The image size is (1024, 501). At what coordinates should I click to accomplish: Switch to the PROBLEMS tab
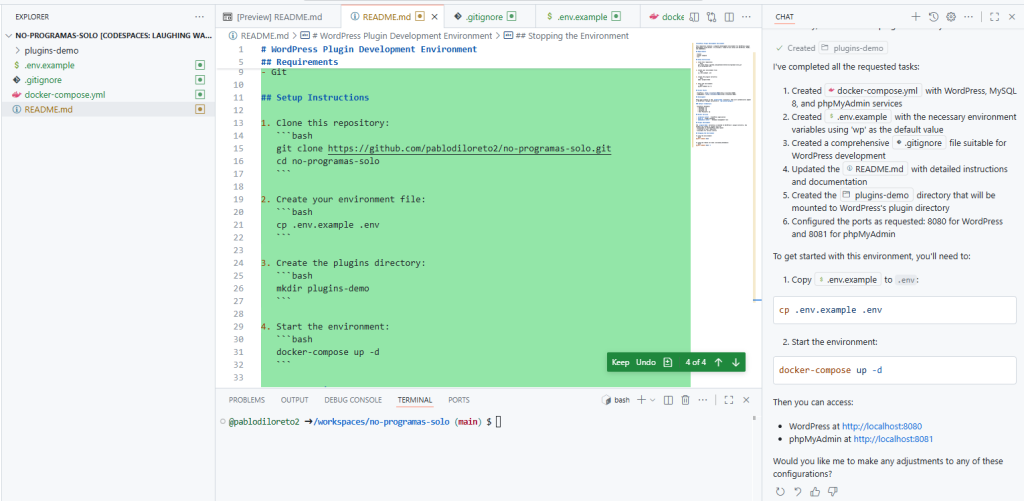coord(246,400)
